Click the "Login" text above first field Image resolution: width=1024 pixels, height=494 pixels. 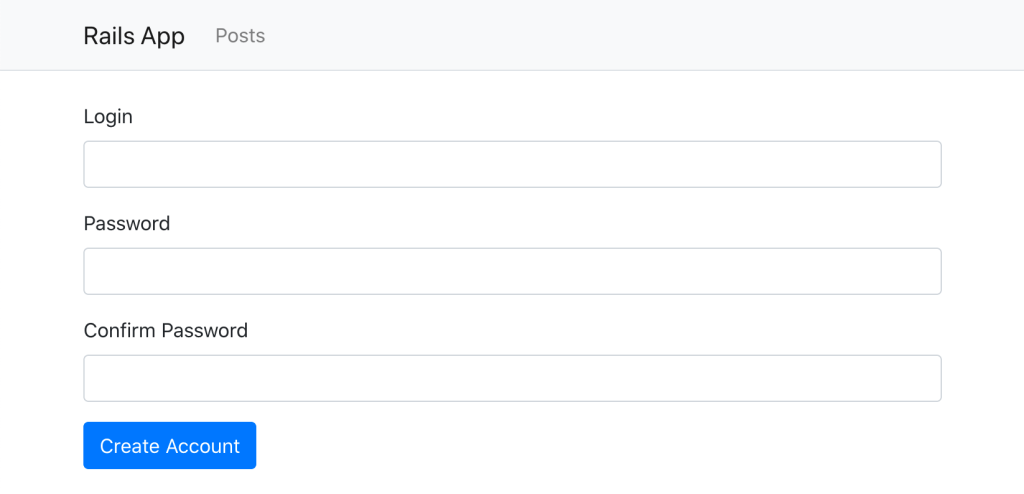tap(108, 117)
